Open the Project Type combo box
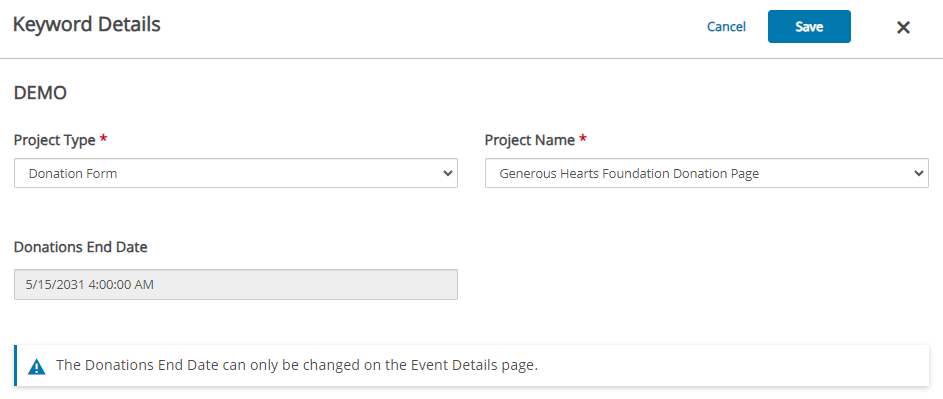The width and height of the screenshot is (943, 399). point(236,173)
